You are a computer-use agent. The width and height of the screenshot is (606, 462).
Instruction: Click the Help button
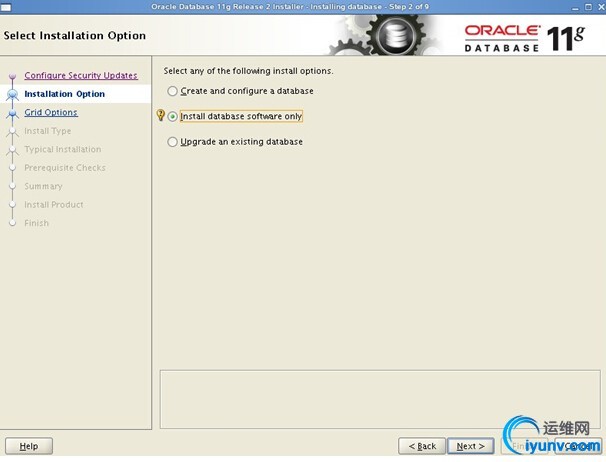(29, 446)
